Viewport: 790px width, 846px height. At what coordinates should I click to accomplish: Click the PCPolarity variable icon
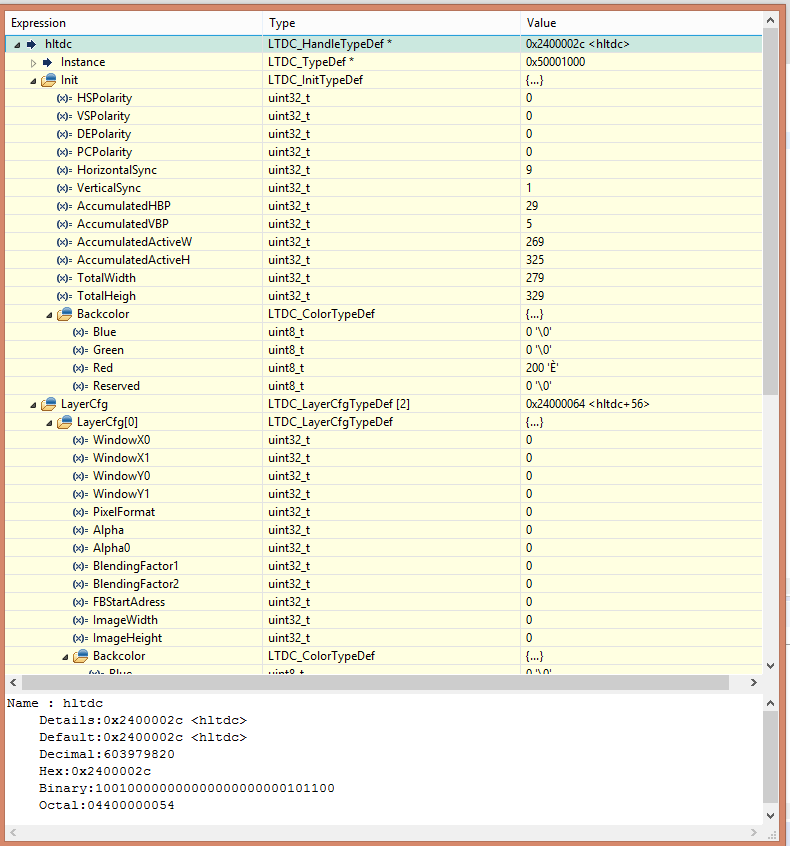coord(64,152)
